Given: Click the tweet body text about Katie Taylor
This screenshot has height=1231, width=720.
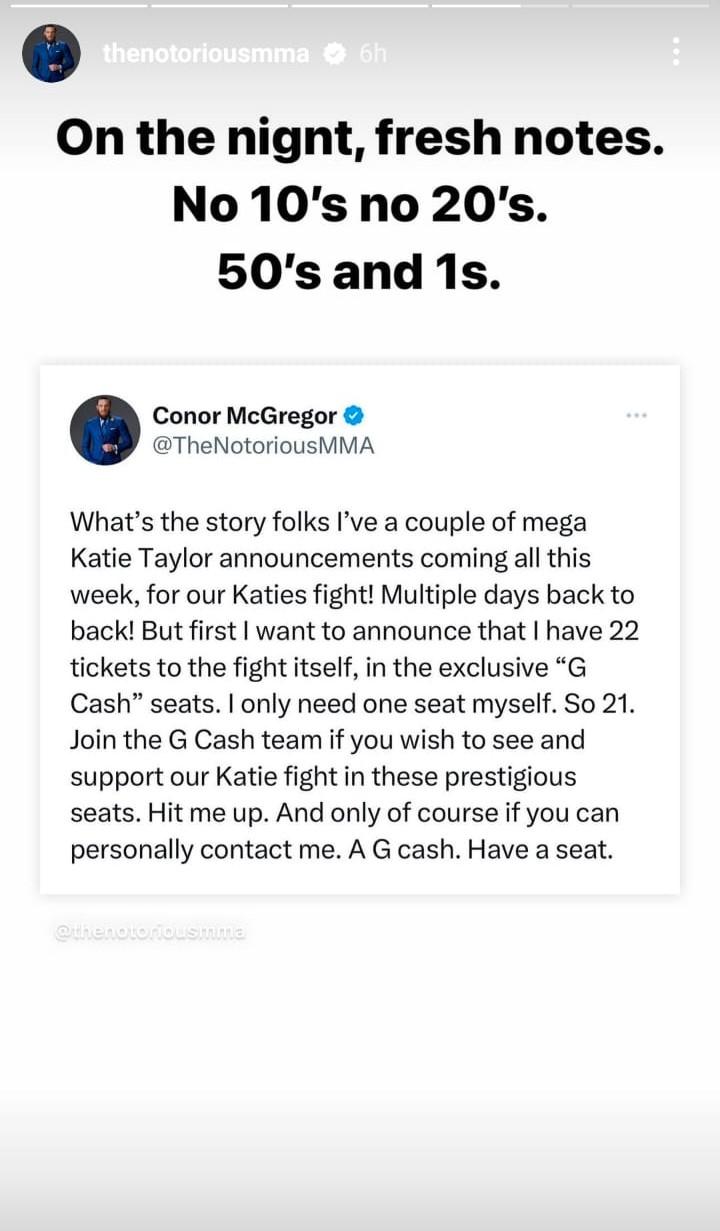Looking at the screenshot, I should pos(355,685).
